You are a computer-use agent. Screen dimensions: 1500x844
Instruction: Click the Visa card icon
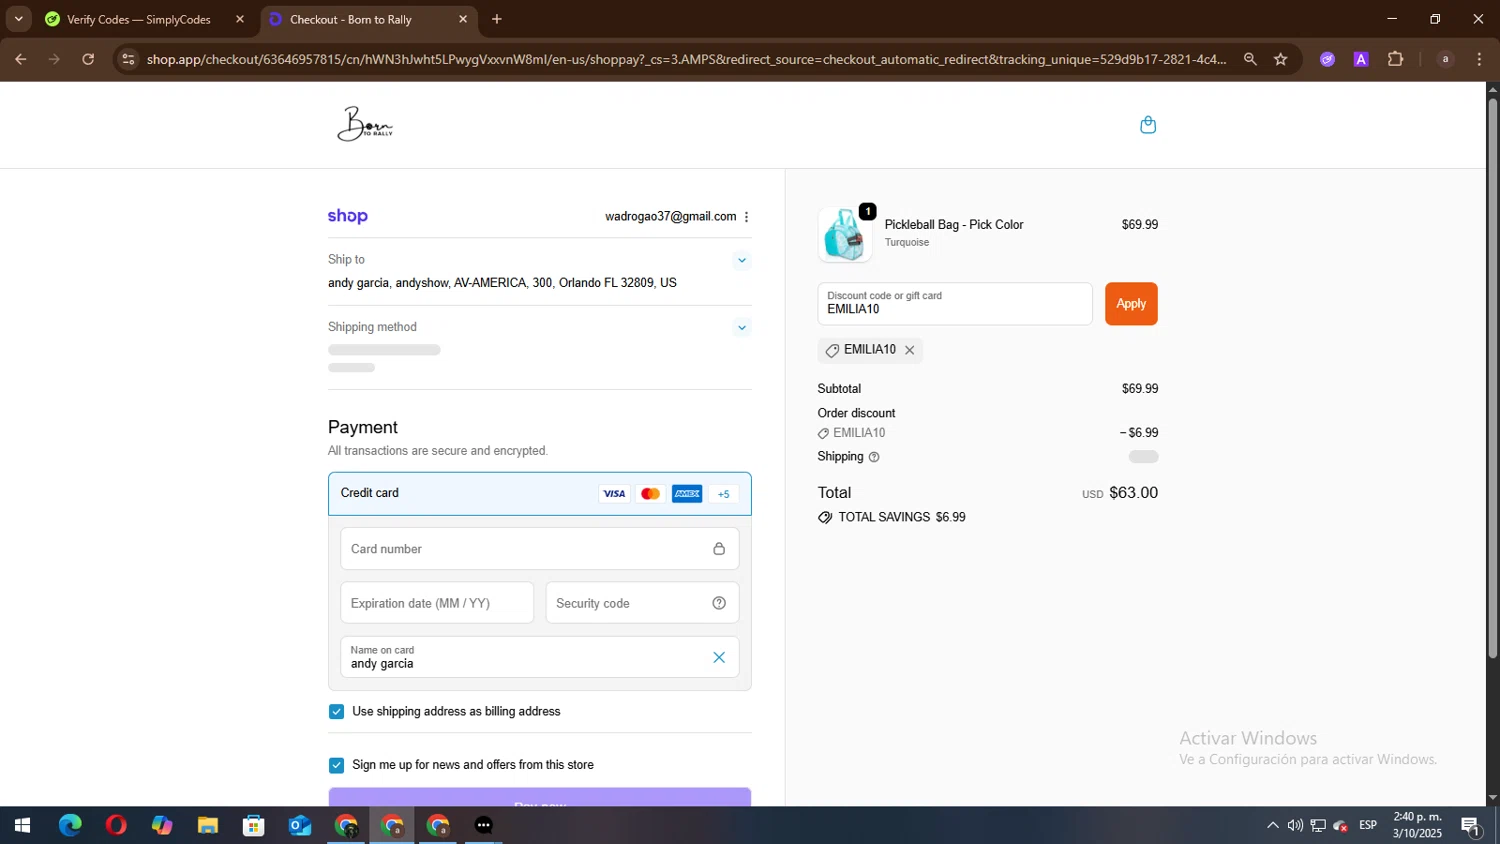point(614,494)
